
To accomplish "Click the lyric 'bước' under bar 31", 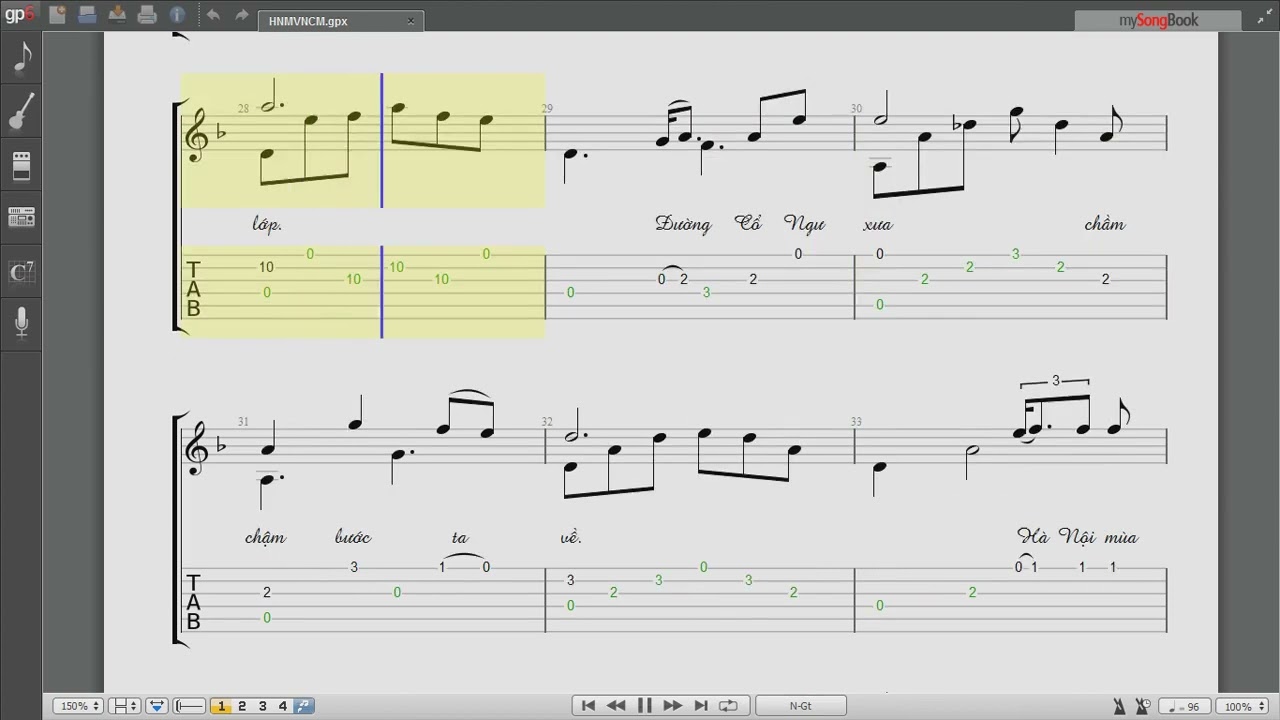I will (353, 537).
